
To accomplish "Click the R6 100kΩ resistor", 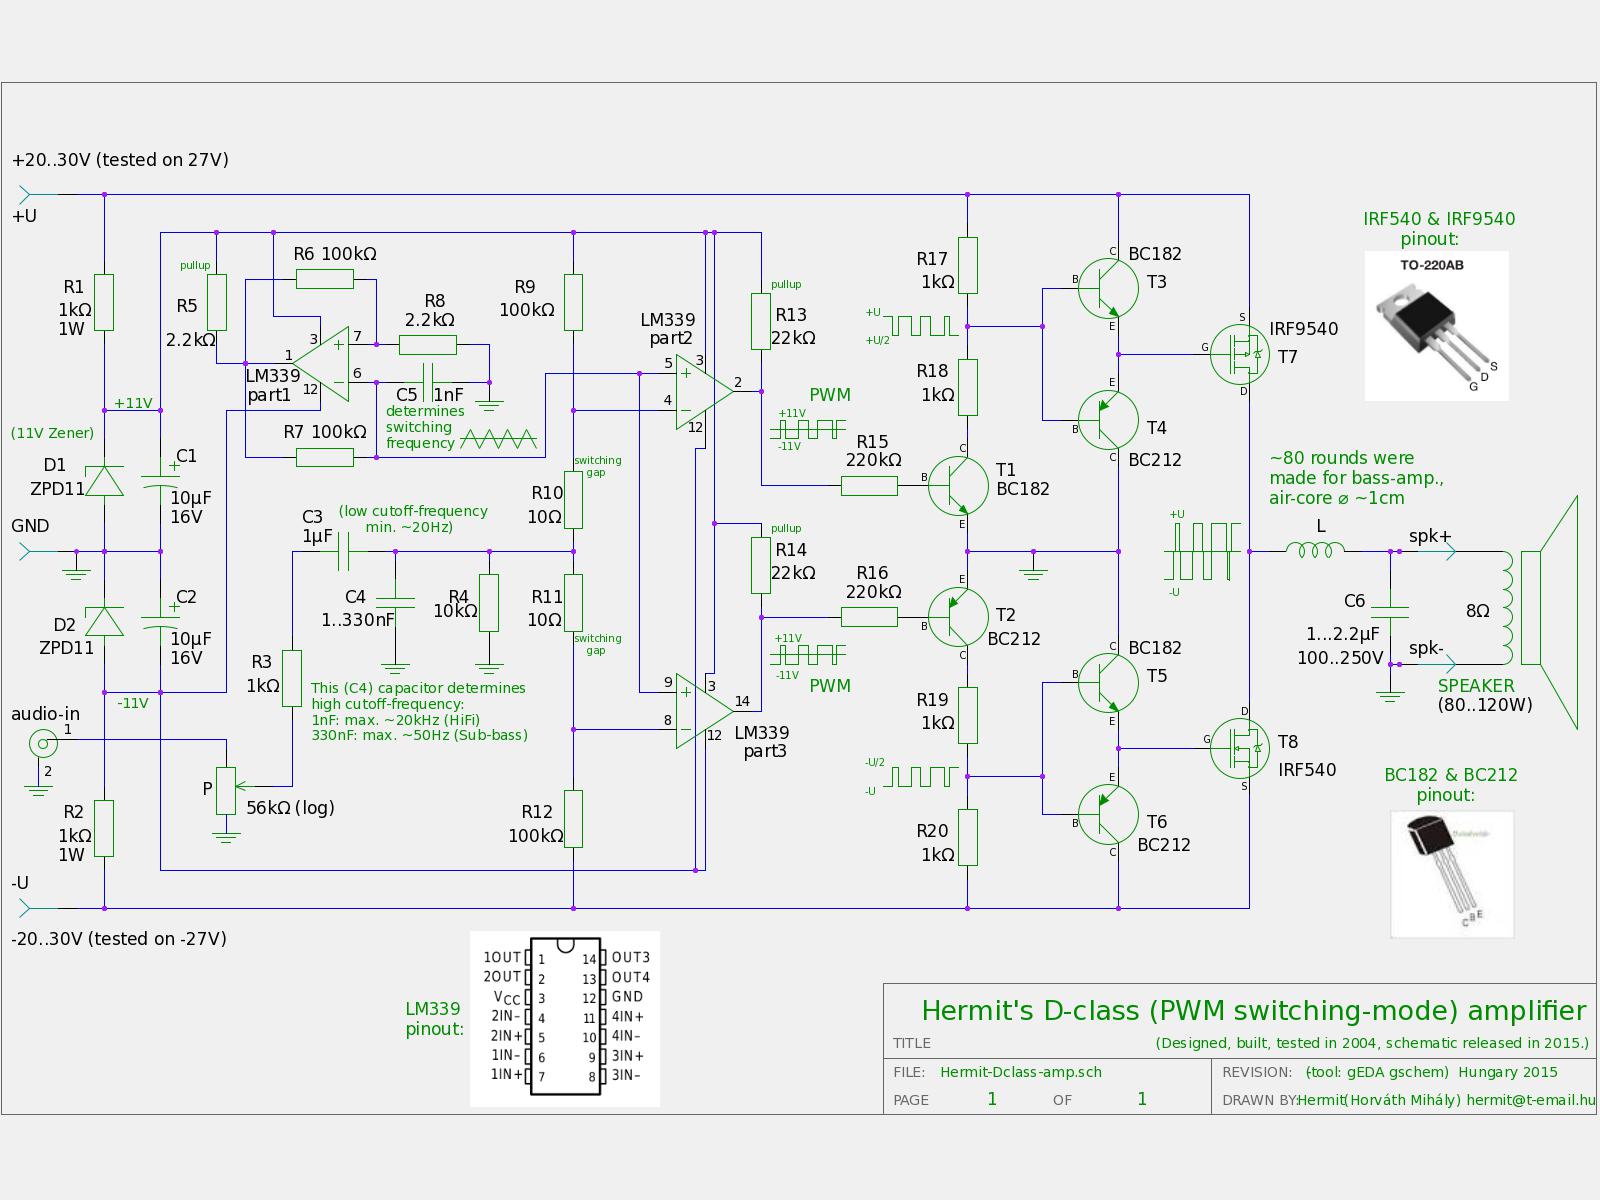I will [324, 281].
